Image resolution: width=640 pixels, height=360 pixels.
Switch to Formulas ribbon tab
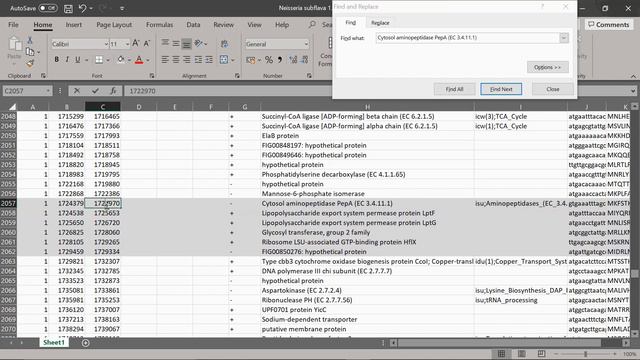tap(159, 24)
